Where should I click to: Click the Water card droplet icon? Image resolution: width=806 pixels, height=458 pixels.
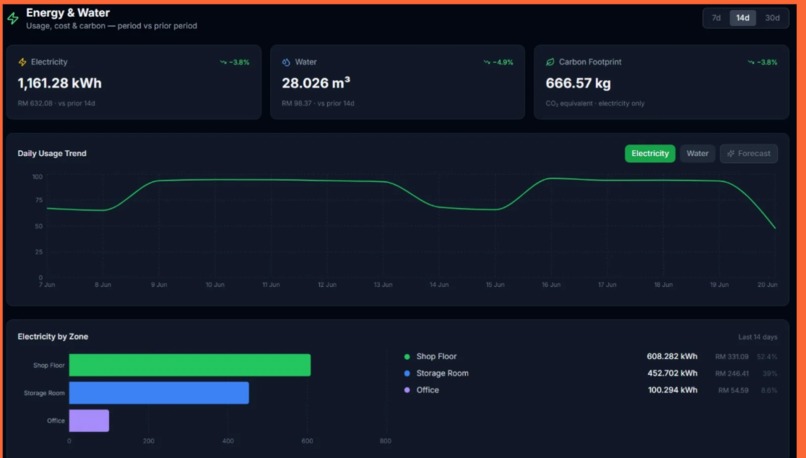286,62
